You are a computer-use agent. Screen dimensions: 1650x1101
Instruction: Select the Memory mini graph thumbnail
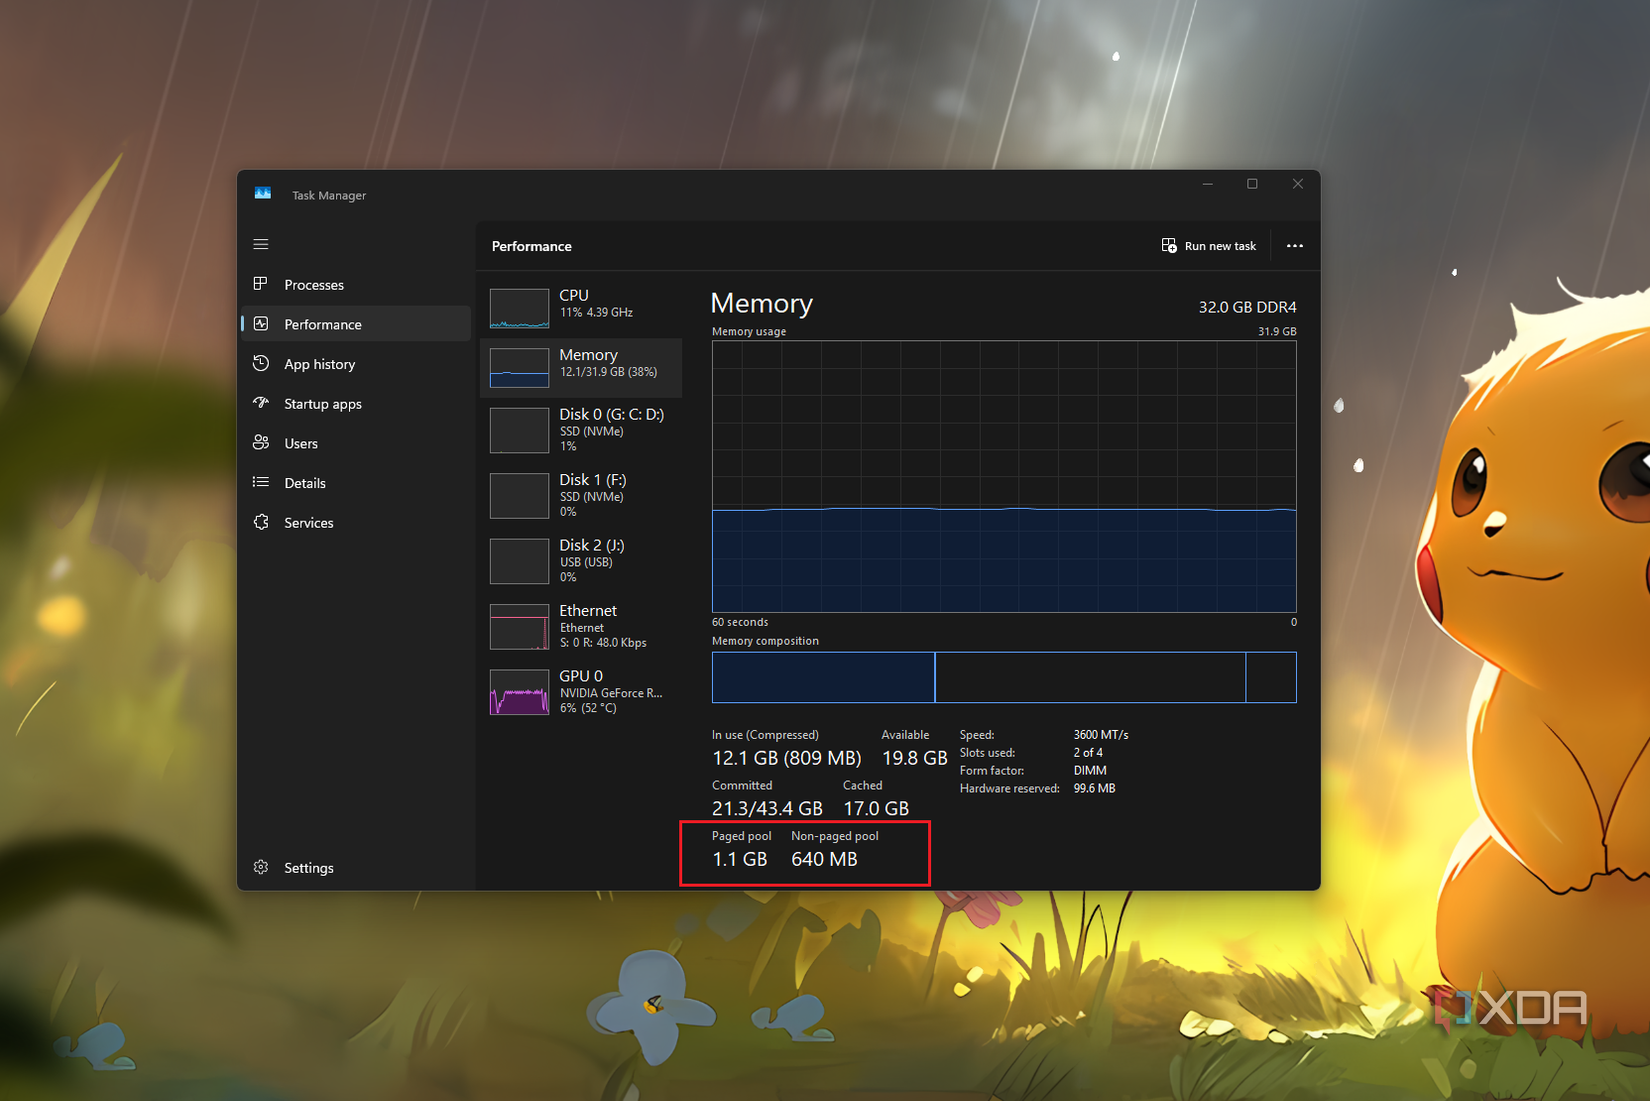pyautogui.click(x=519, y=368)
